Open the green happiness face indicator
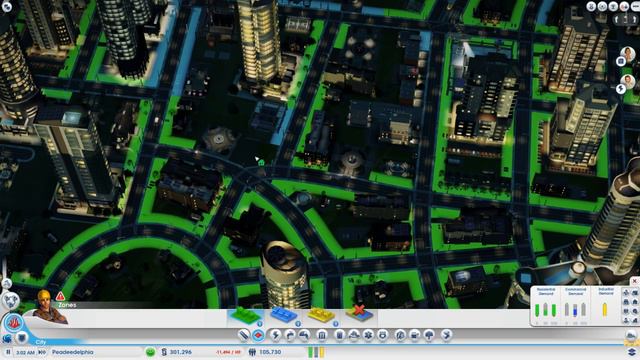 click(151, 352)
